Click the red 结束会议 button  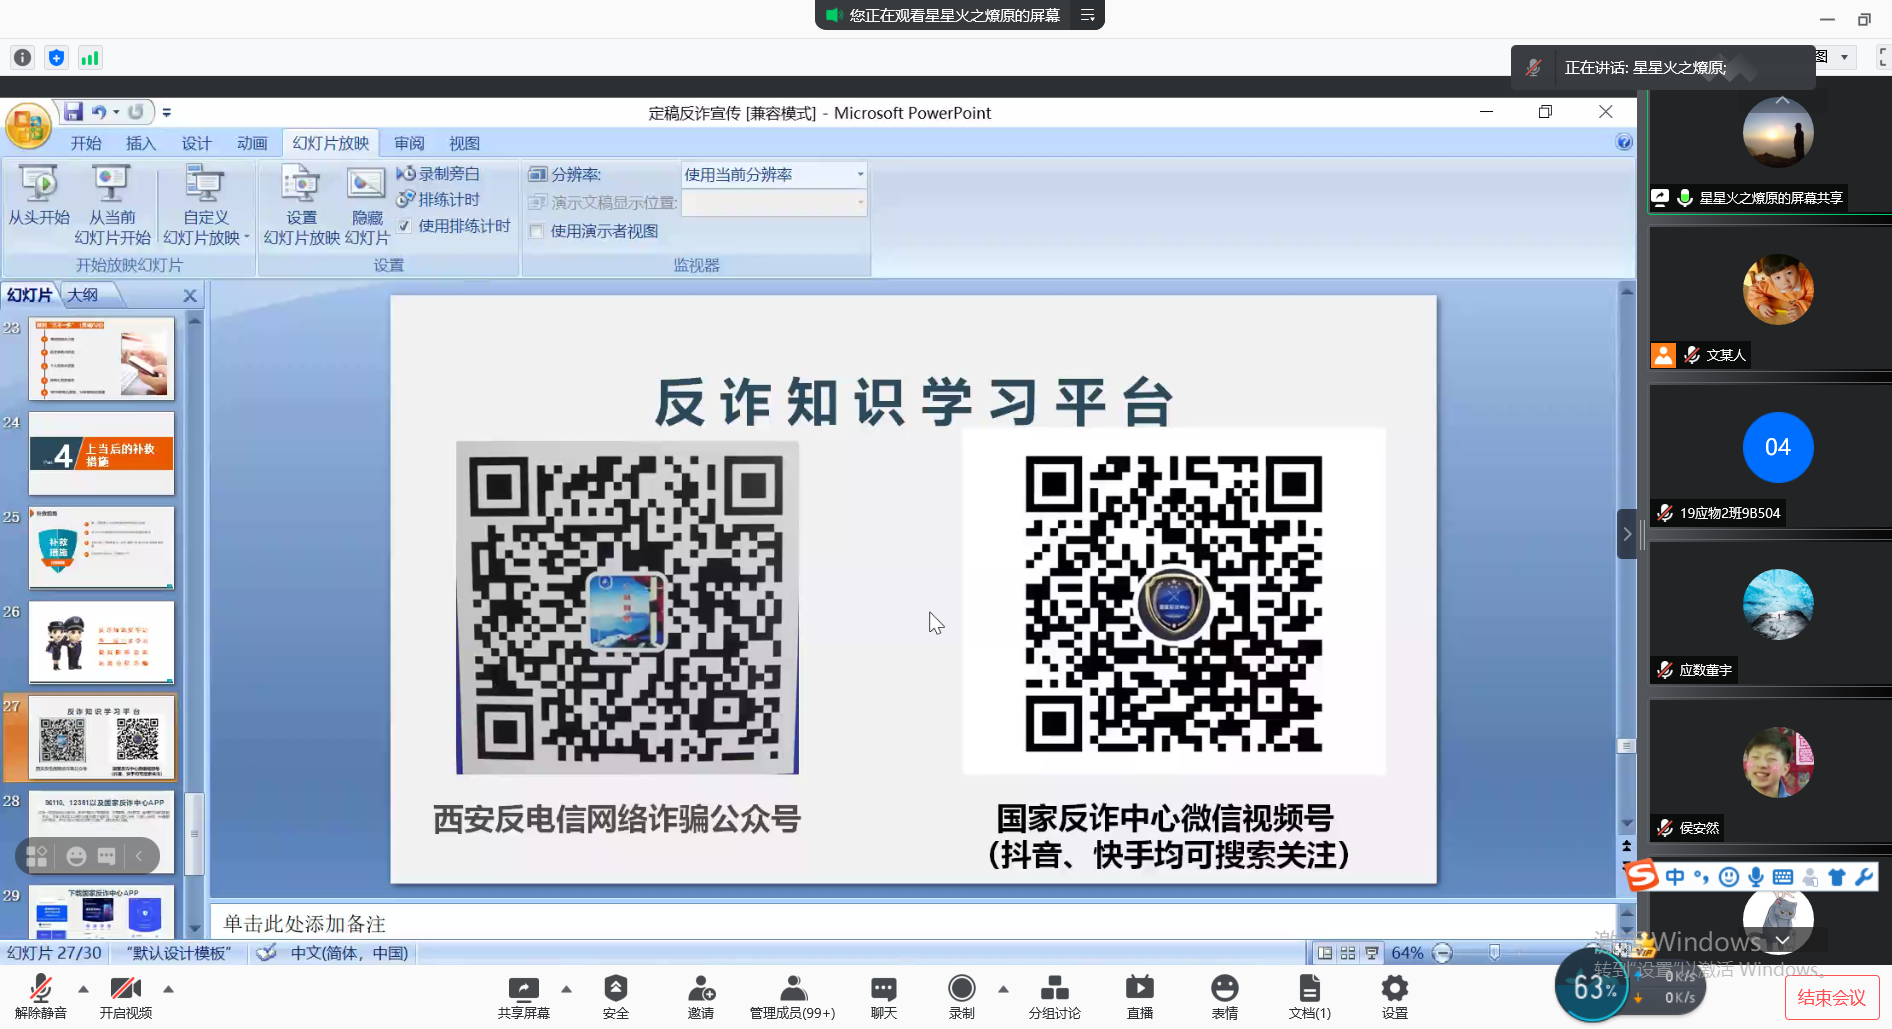coord(1831,997)
